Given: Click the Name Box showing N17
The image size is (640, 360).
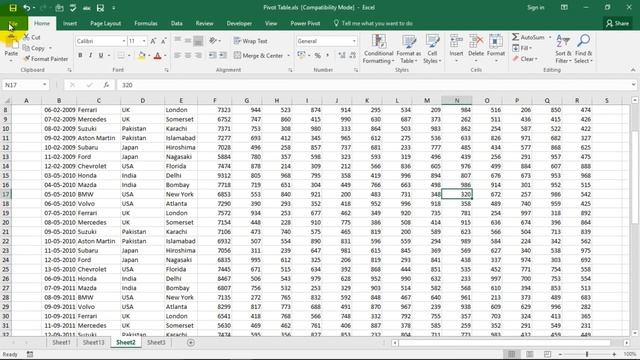Looking at the screenshot, I should pyautogui.click(x=25, y=85).
